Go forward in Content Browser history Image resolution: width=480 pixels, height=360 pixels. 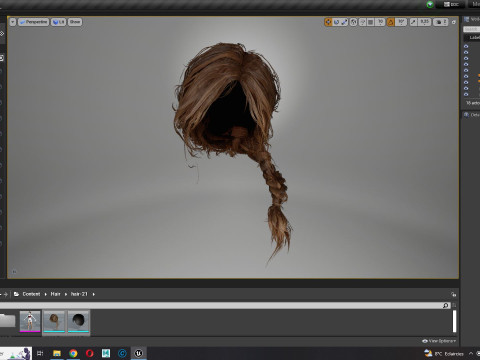(x=5, y=294)
